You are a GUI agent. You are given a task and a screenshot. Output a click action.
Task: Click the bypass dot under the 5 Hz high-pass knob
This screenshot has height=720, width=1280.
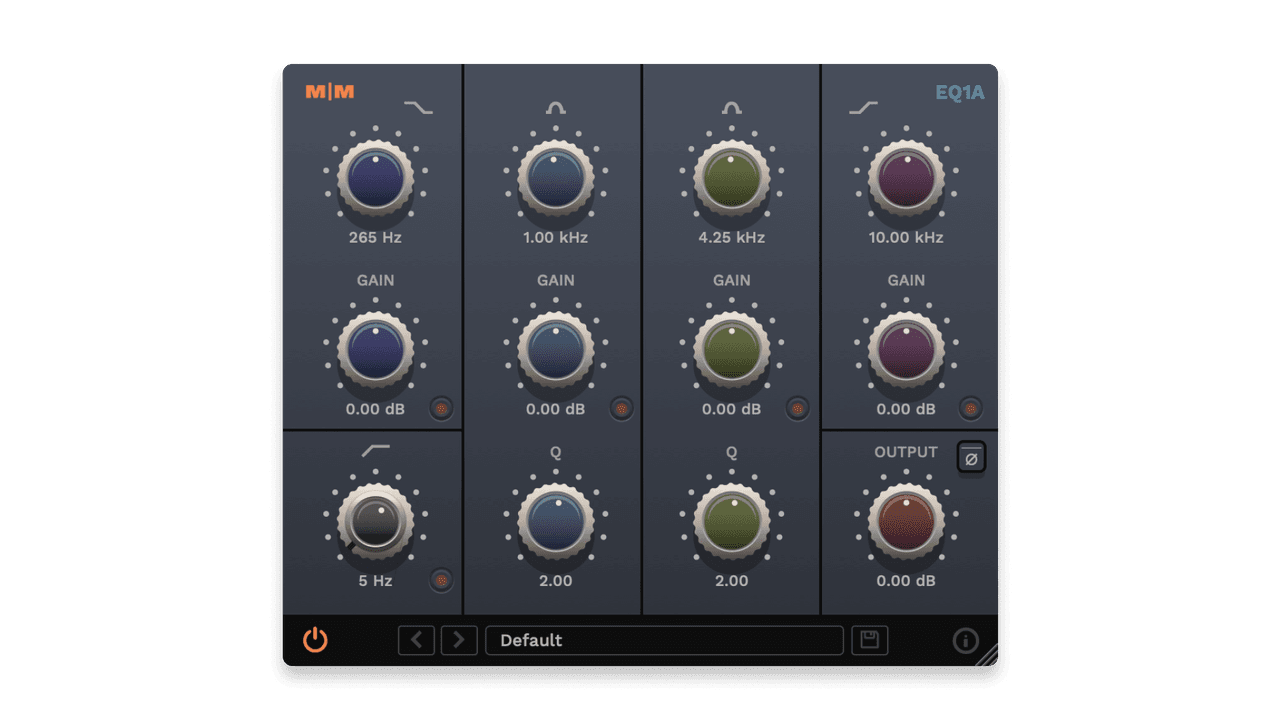[x=441, y=581]
